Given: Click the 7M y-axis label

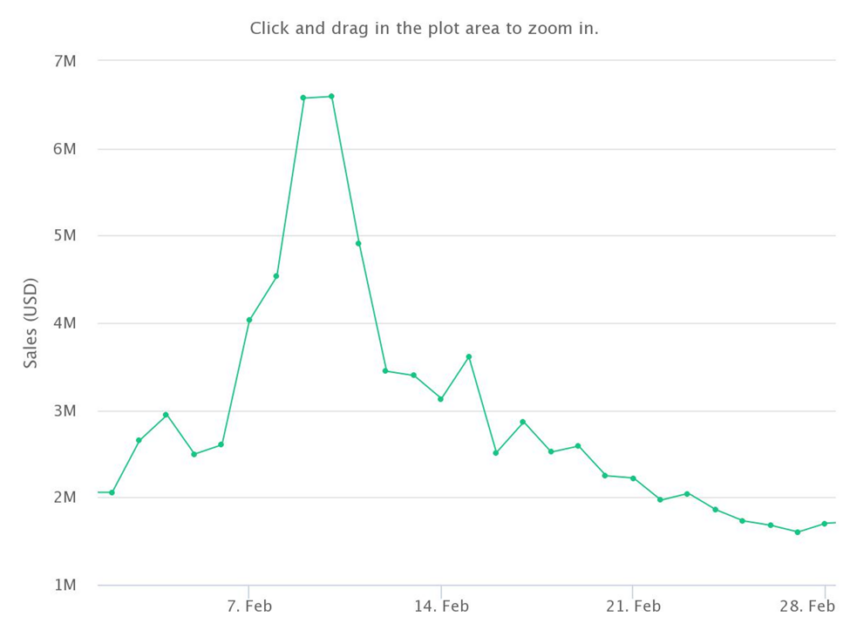Looking at the screenshot, I should click(x=65, y=61).
